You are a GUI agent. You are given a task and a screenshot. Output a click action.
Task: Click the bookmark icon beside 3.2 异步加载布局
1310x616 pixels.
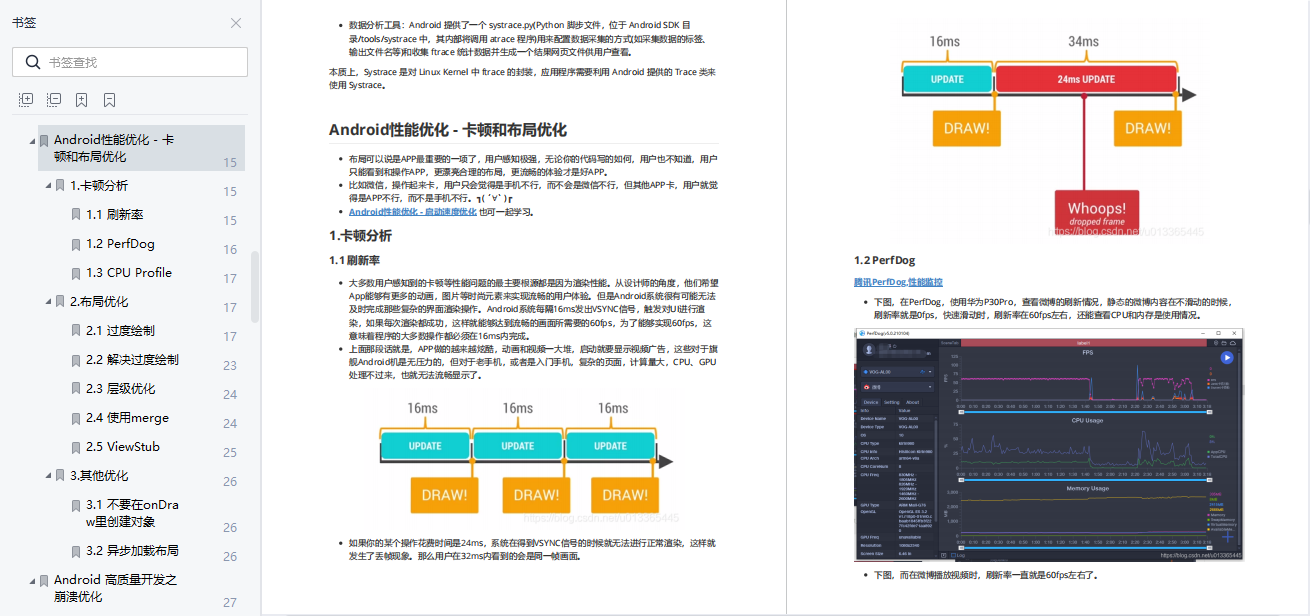tap(76, 551)
